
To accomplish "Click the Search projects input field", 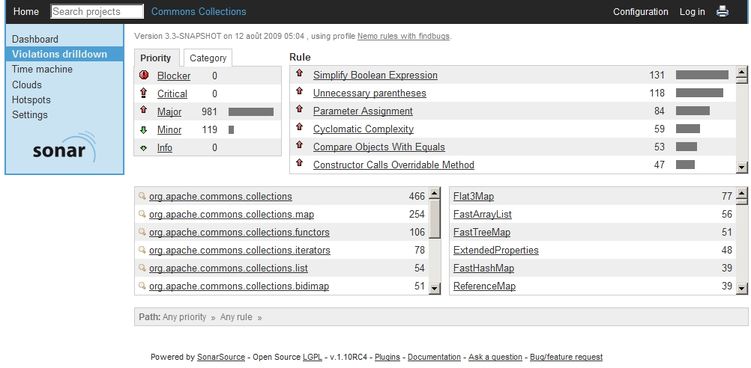I will 97,12.
